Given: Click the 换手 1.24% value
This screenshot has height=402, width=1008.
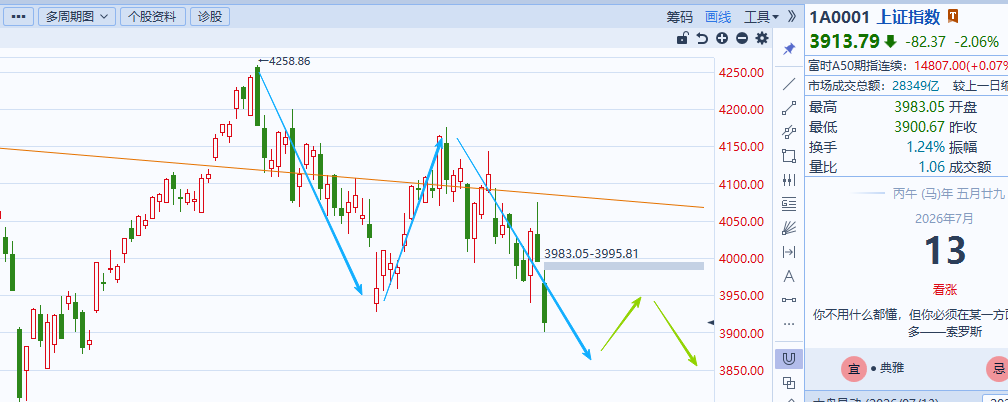Looking at the screenshot, I should pos(926,147).
